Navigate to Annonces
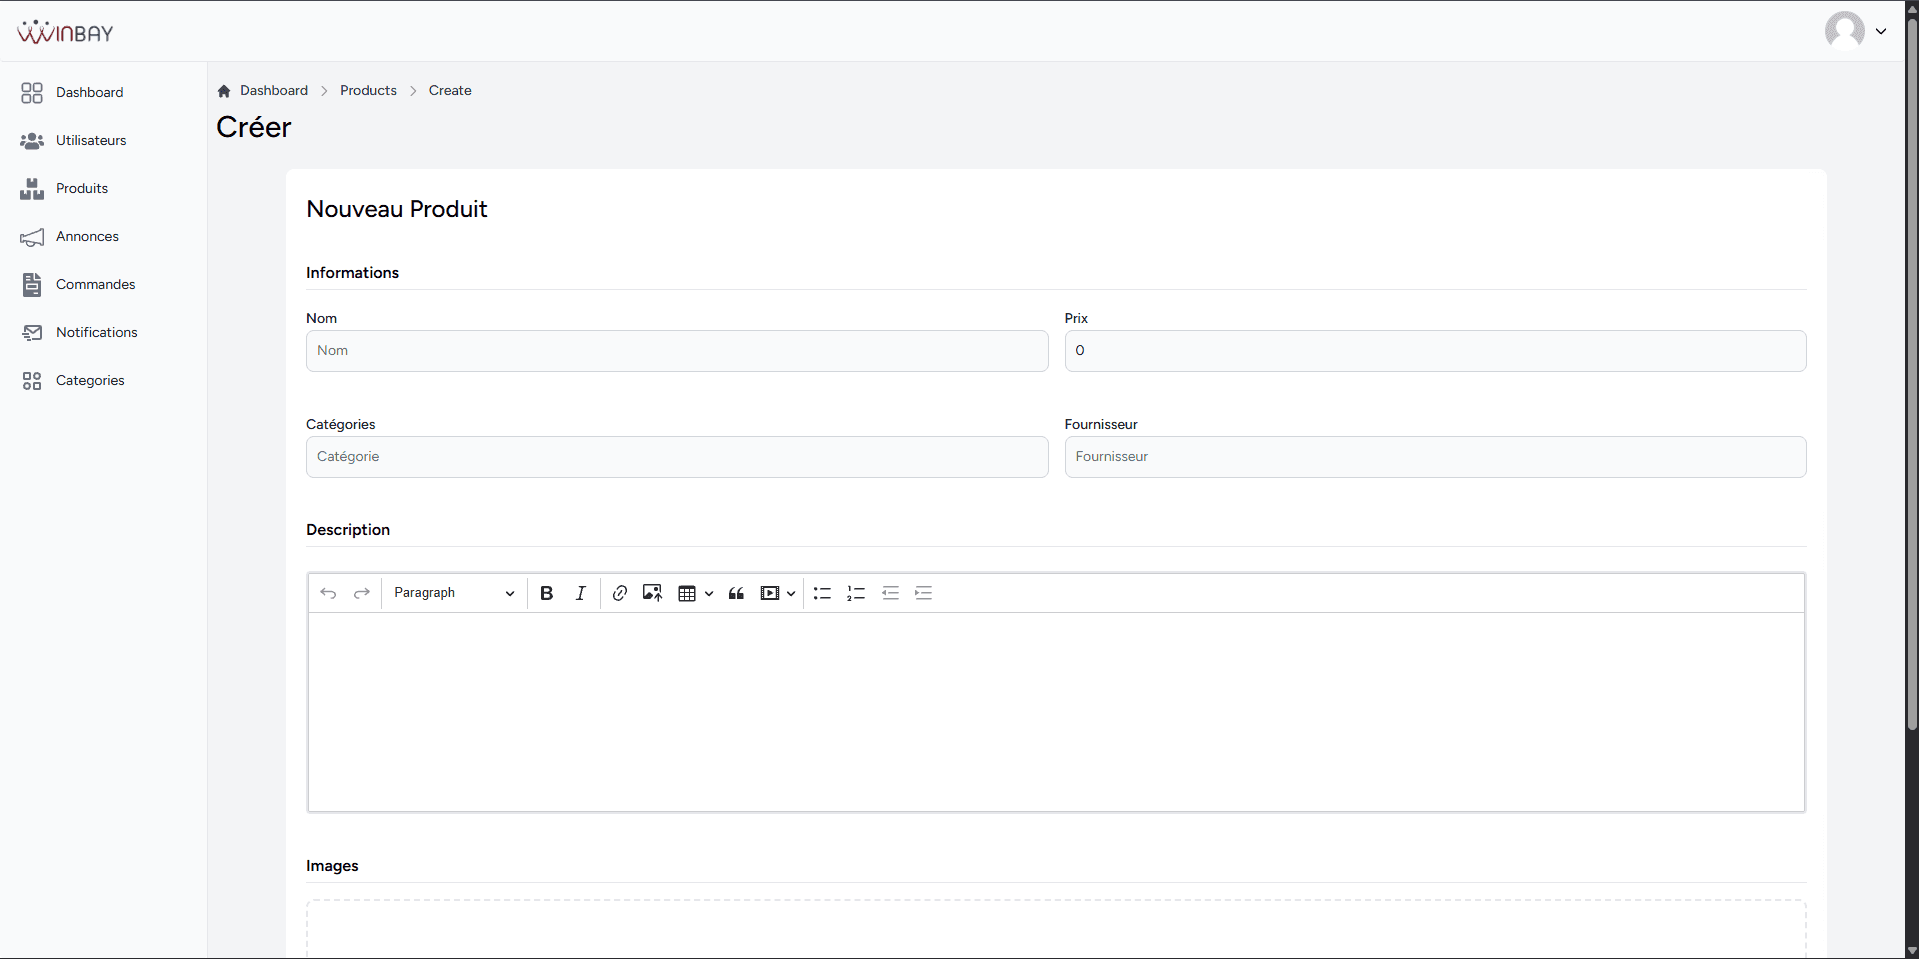Viewport: 1919px width, 959px height. pyautogui.click(x=87, y=236)
